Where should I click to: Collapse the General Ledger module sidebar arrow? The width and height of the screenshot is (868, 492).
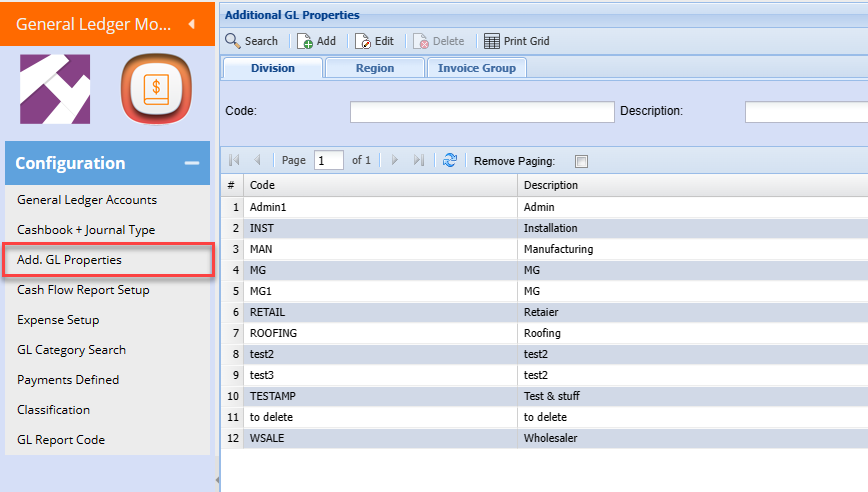pos(191,24)
